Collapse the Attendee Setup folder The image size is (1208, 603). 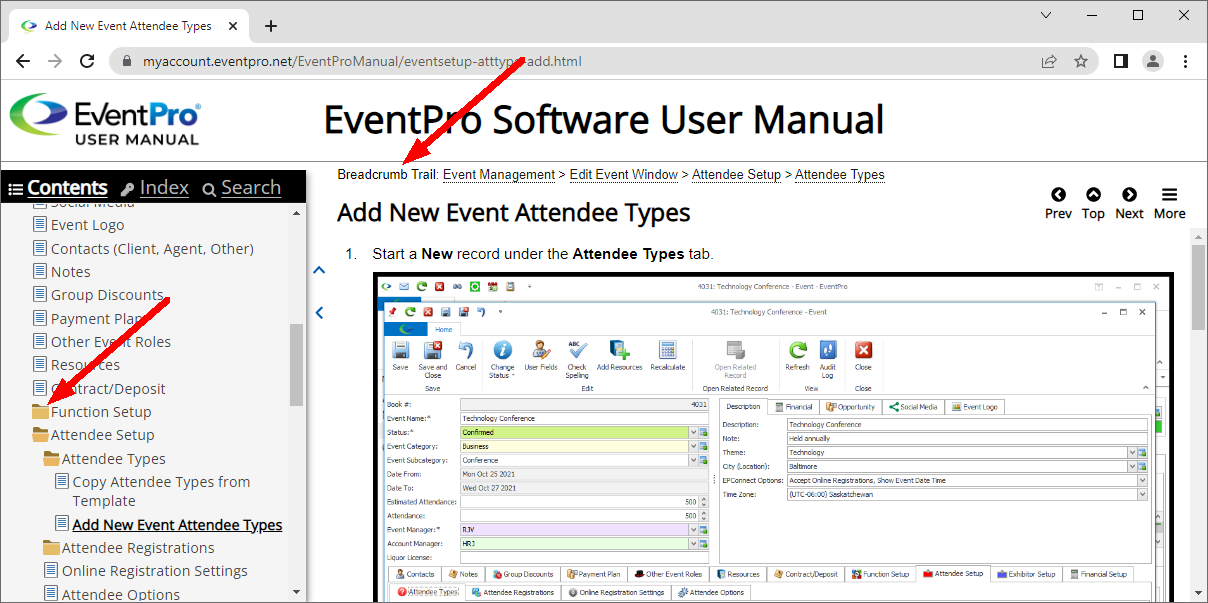point(40,435)
